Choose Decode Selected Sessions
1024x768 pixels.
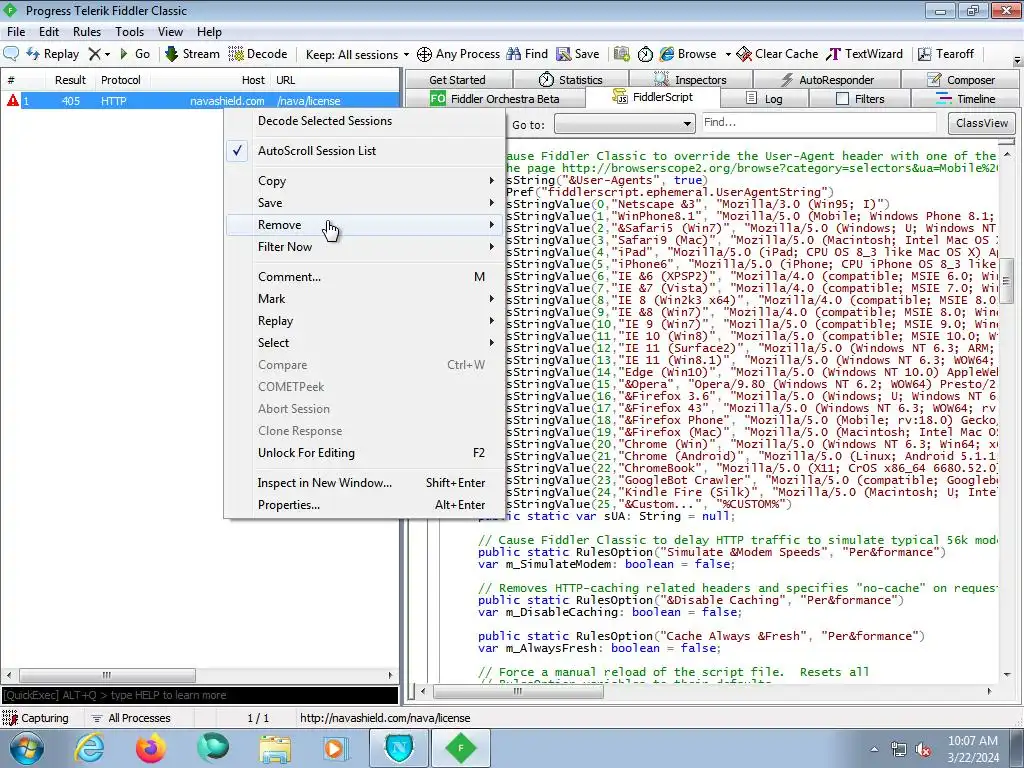(x=364, y=121)
